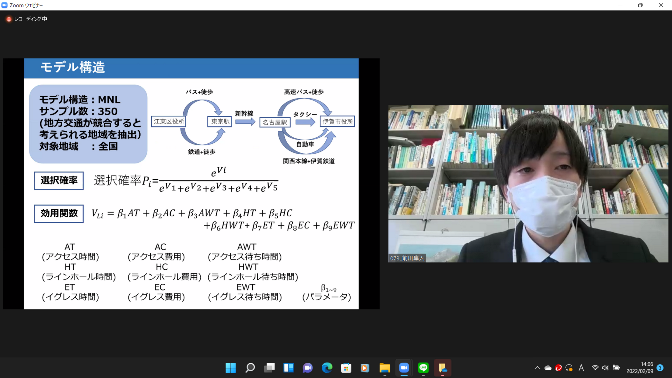Click the red recording indicator in Zoom
This screenshot has width=672, height=378.
9,19
